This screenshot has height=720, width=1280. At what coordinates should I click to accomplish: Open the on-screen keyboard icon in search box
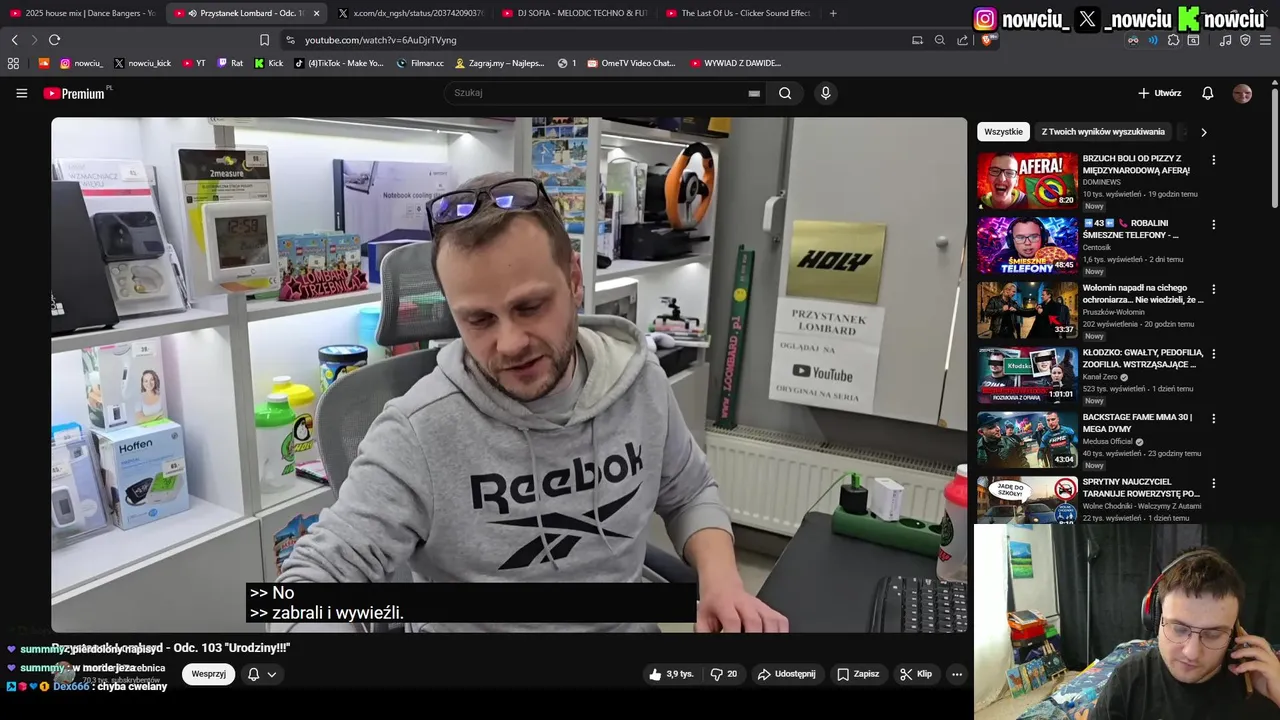coord(754,93)
